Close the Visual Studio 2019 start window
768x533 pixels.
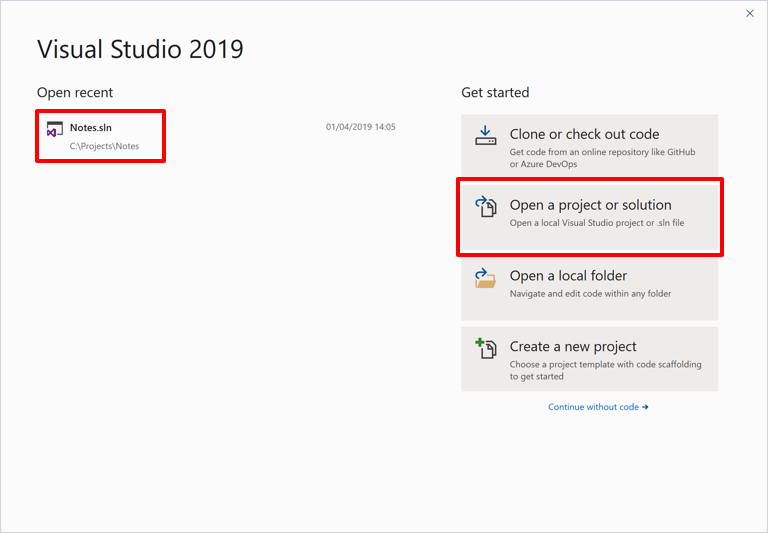750,13
